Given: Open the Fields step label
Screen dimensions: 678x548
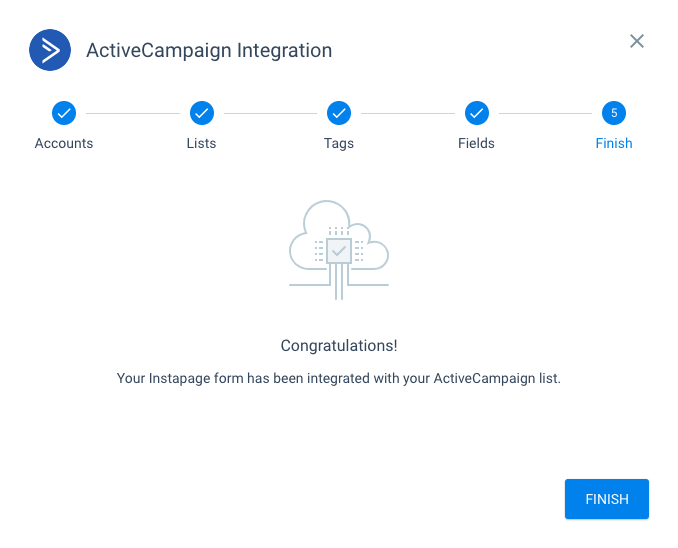Looking at the screenshot, I should tap(477, 143).
